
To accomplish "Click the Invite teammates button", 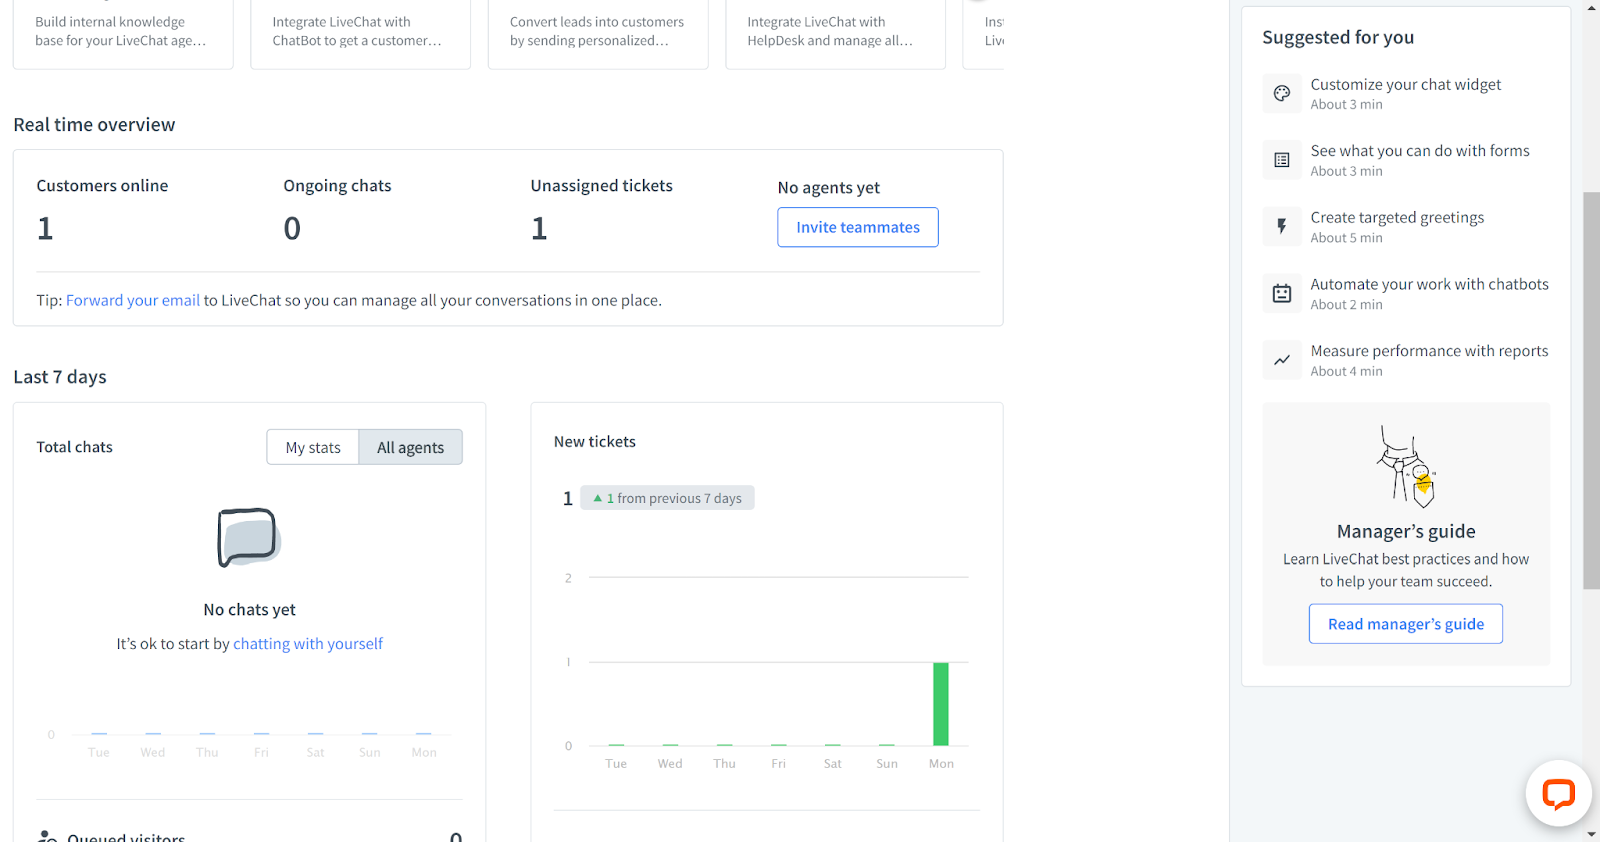I will click(857, 227).
